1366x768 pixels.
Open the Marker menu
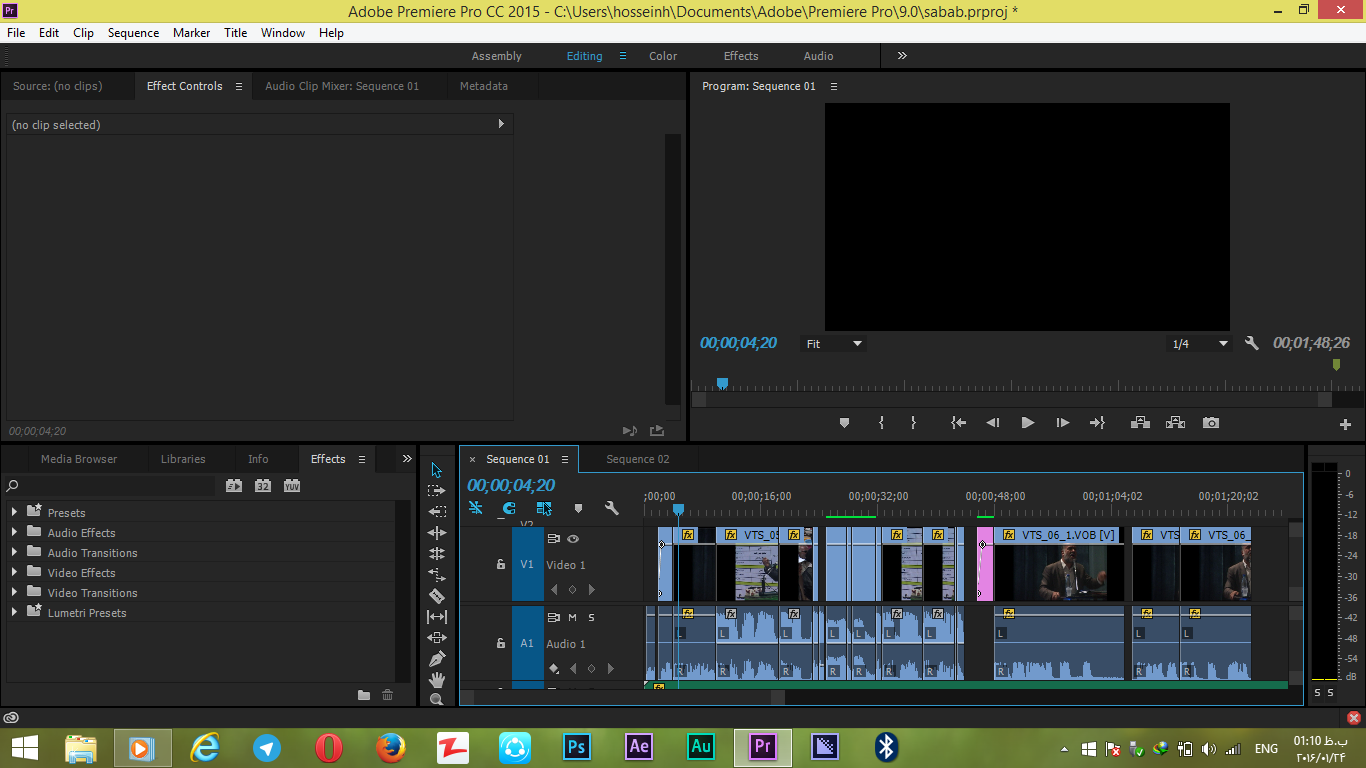(191, 33)
